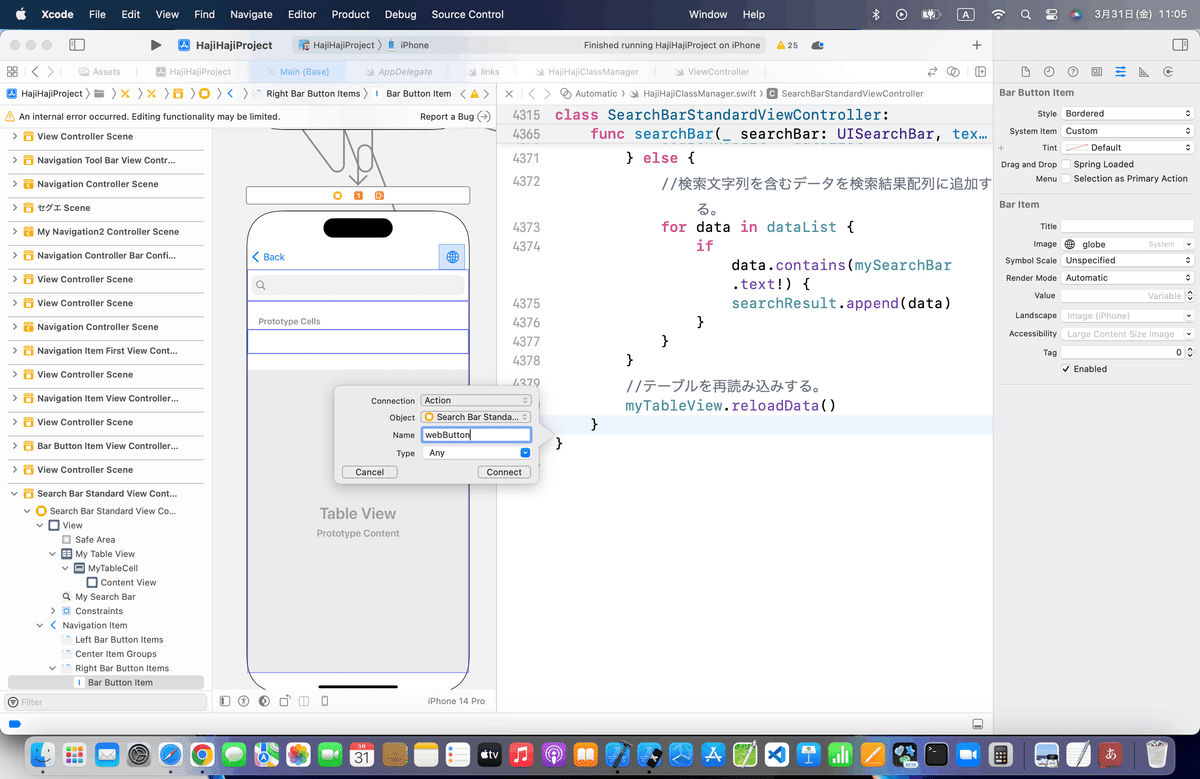Open the Identity inspector icon
Screen dimensions: 1200x779
pyautogui.click(x=1097, y=72)
